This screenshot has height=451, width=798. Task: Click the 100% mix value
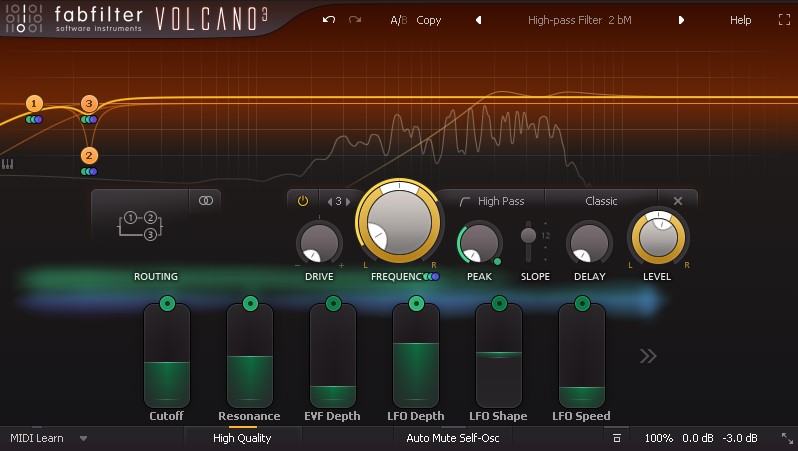[659, 438]
